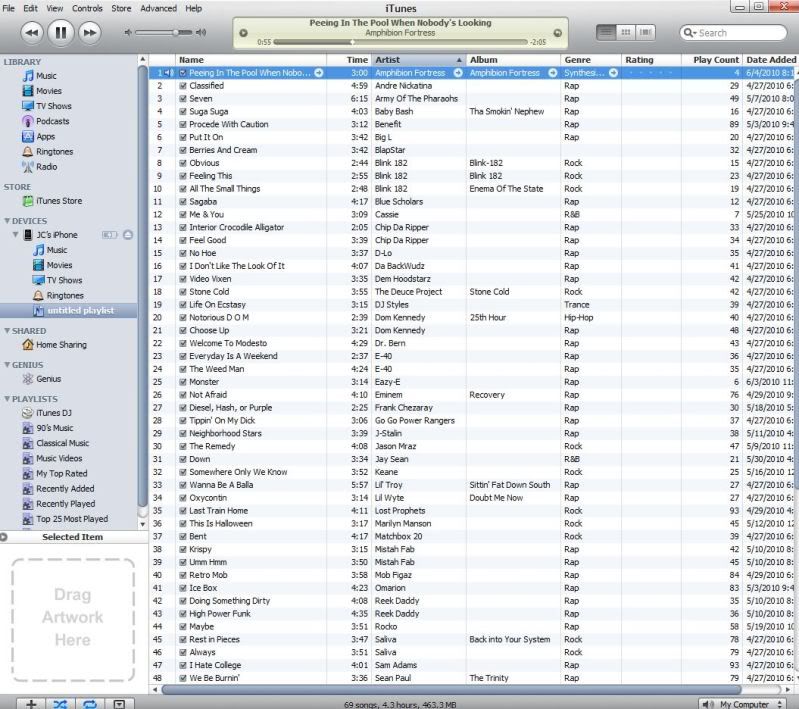Collapse the DEVICES section

pyautogui.click(x=7, y=221)
